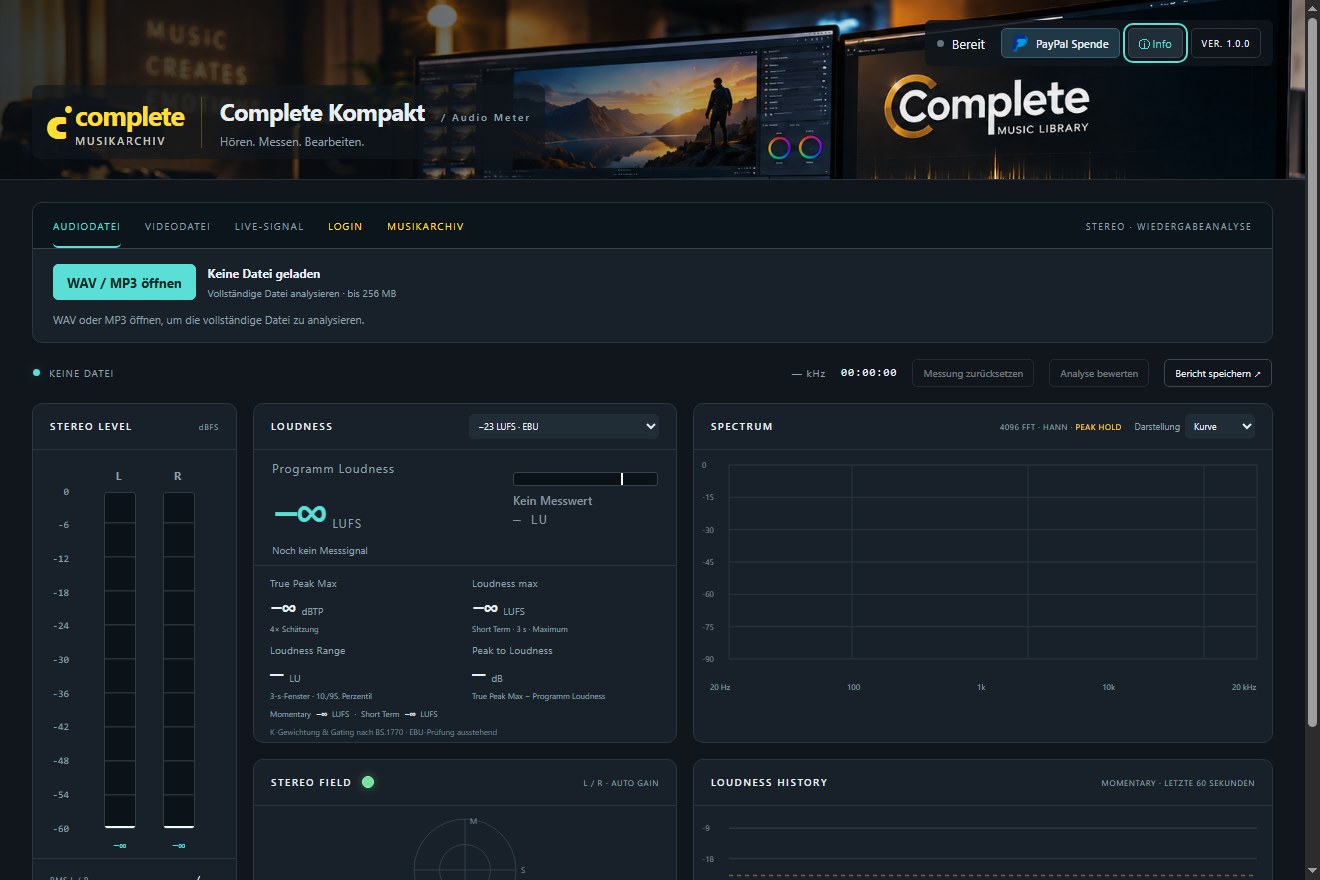Click the Complete Musikarchiv logo

(116, 125)
